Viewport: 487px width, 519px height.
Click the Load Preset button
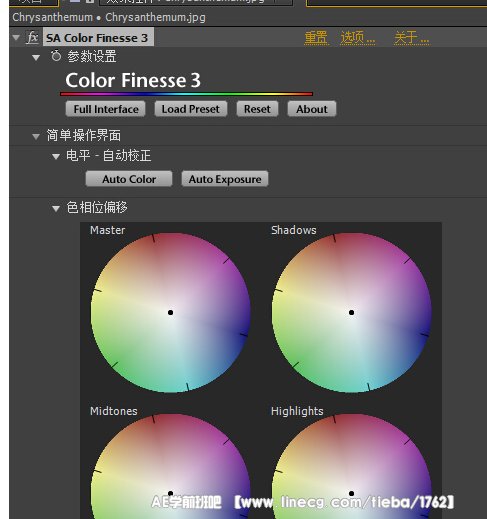(x=191, y=109)
